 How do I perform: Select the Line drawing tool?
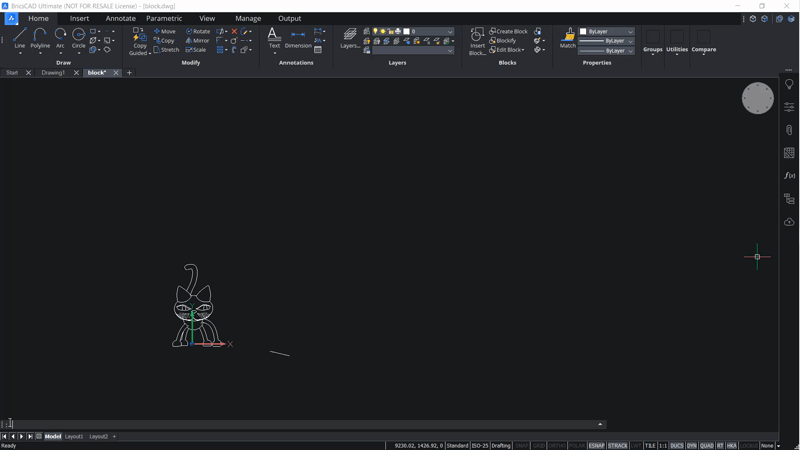pyautogui.click(x=19, y=38)
